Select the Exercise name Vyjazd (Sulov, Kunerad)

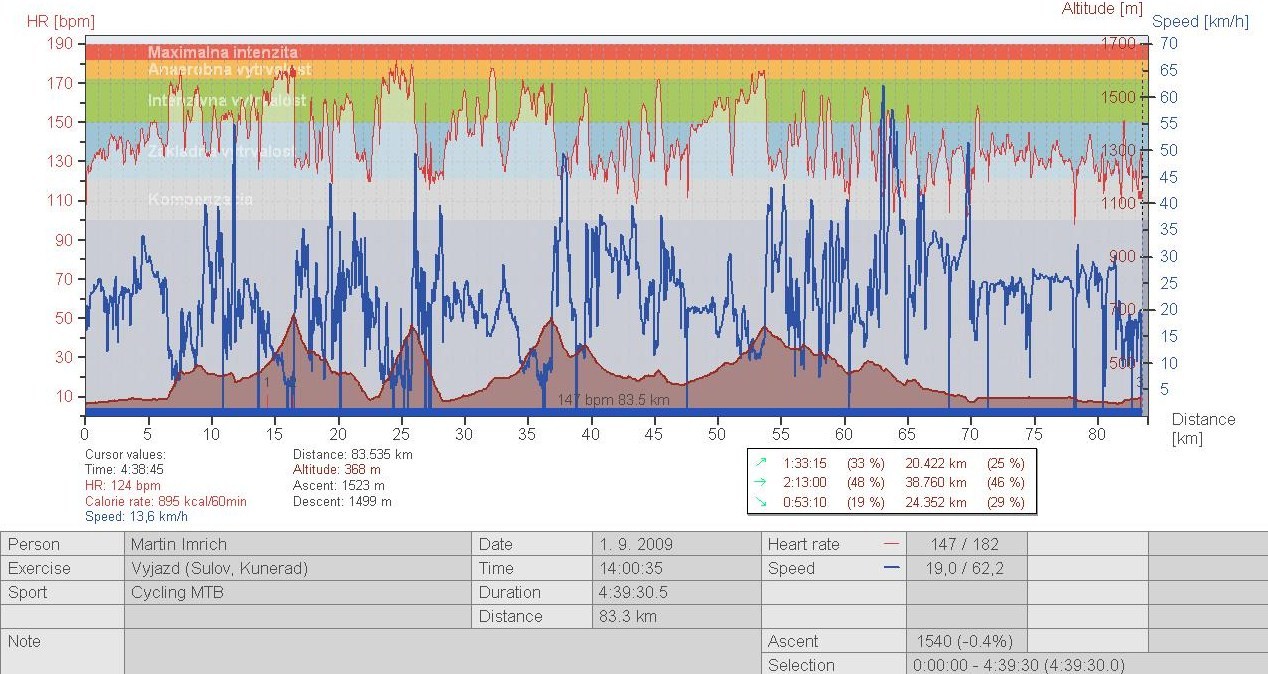click(219, 569)
